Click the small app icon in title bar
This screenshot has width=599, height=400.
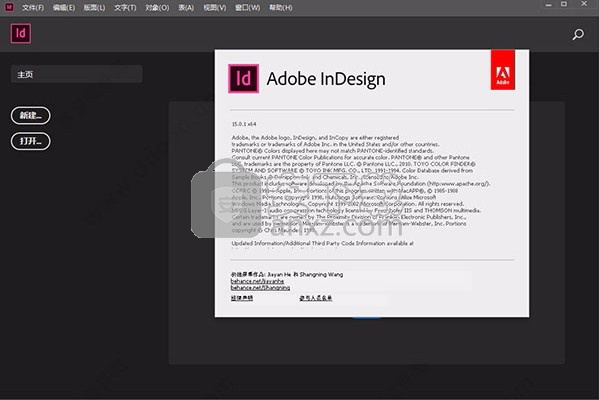(9, 6)
